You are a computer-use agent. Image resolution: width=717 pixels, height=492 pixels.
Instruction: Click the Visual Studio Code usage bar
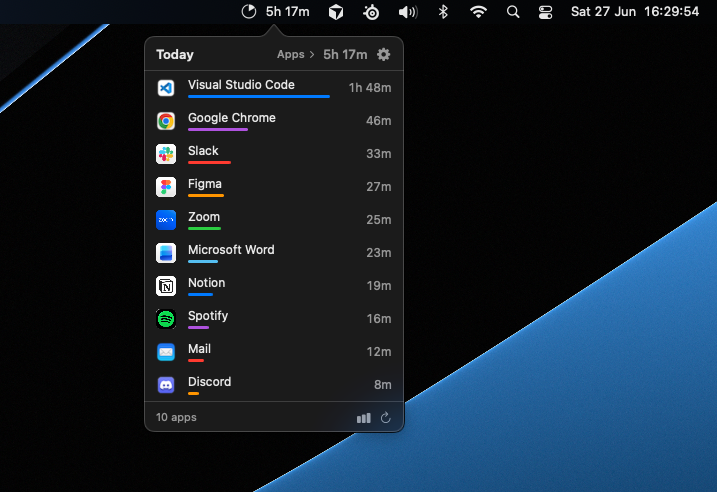[259, 96]
